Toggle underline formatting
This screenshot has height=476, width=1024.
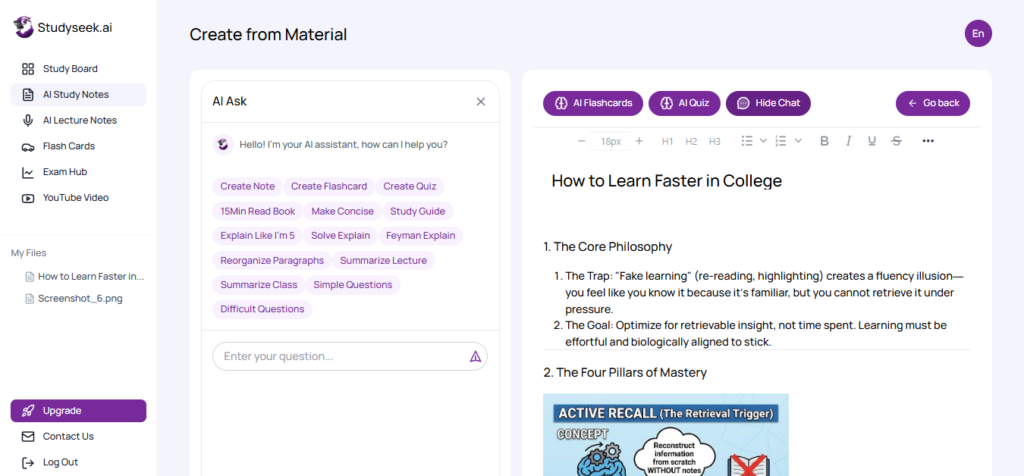[x=872, y=141]
